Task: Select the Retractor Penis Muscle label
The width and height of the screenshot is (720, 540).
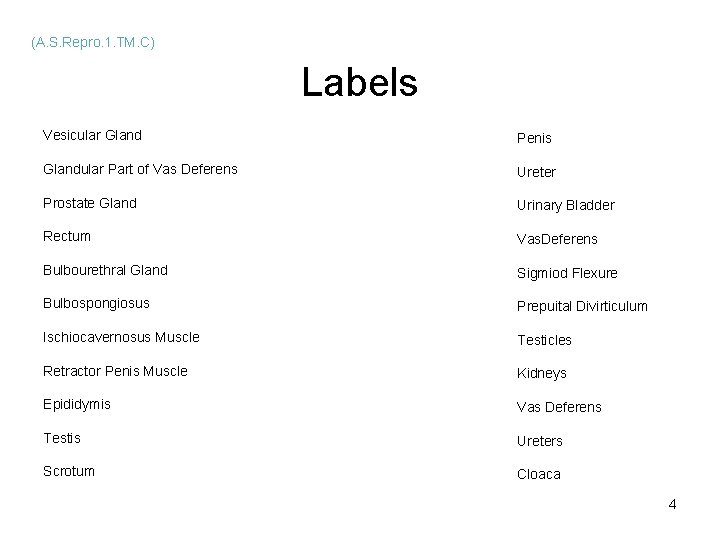Action: coord(115,371)
